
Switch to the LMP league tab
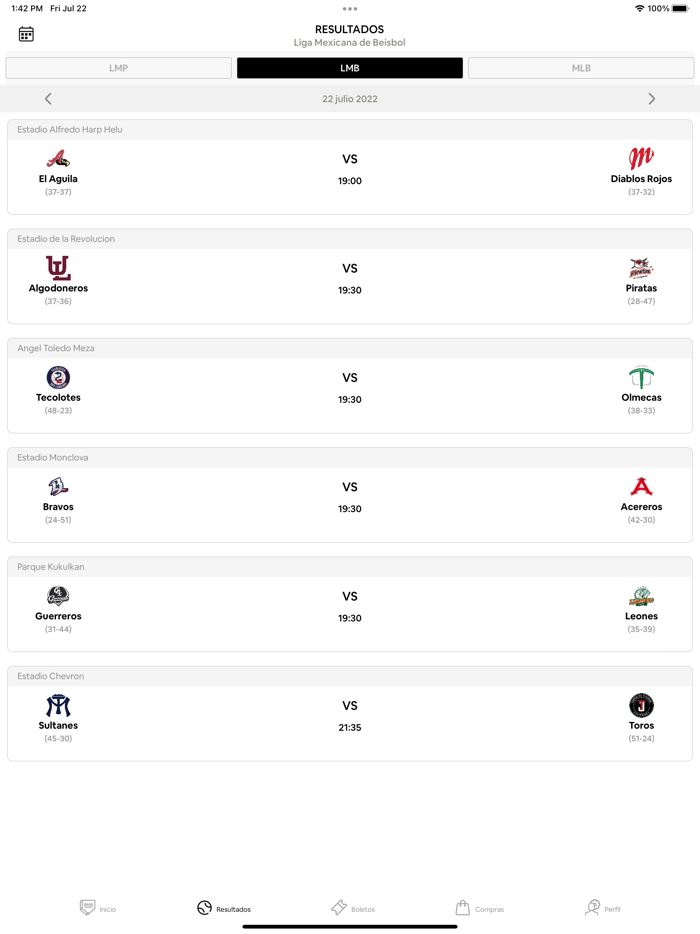119,68
